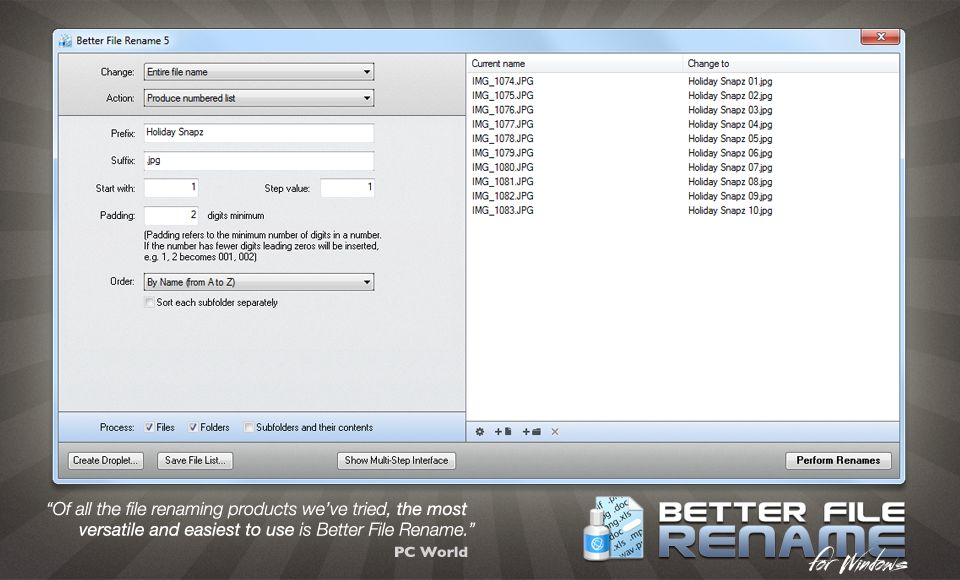
Task: Click the Holiday Snapz 01.jpg new name
Action: 730,81
